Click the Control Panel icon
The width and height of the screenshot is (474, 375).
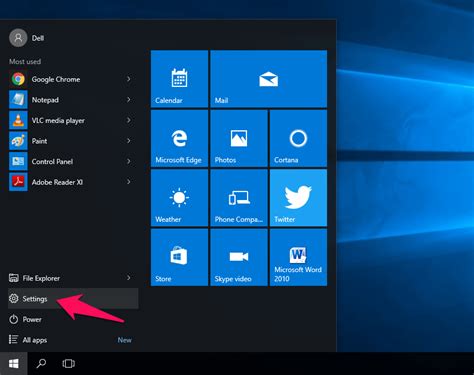tap(18, 161)
